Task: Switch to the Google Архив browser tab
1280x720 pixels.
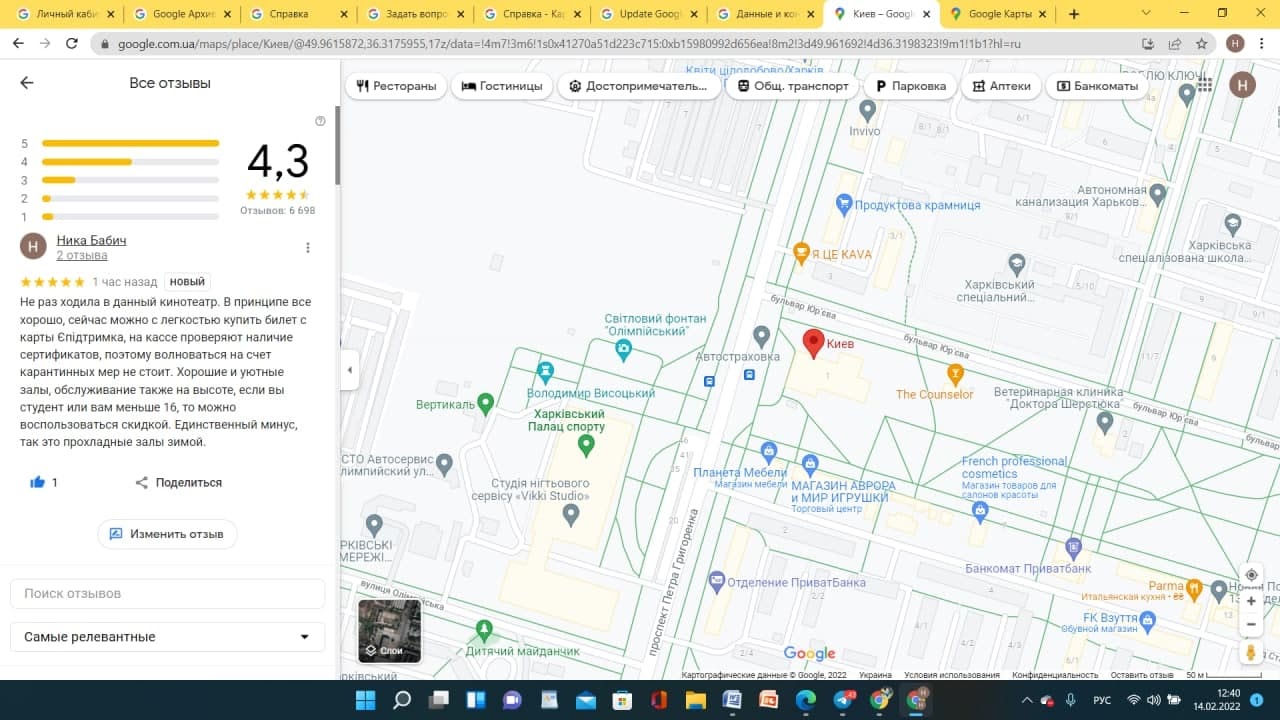Action: click(181, 14)
